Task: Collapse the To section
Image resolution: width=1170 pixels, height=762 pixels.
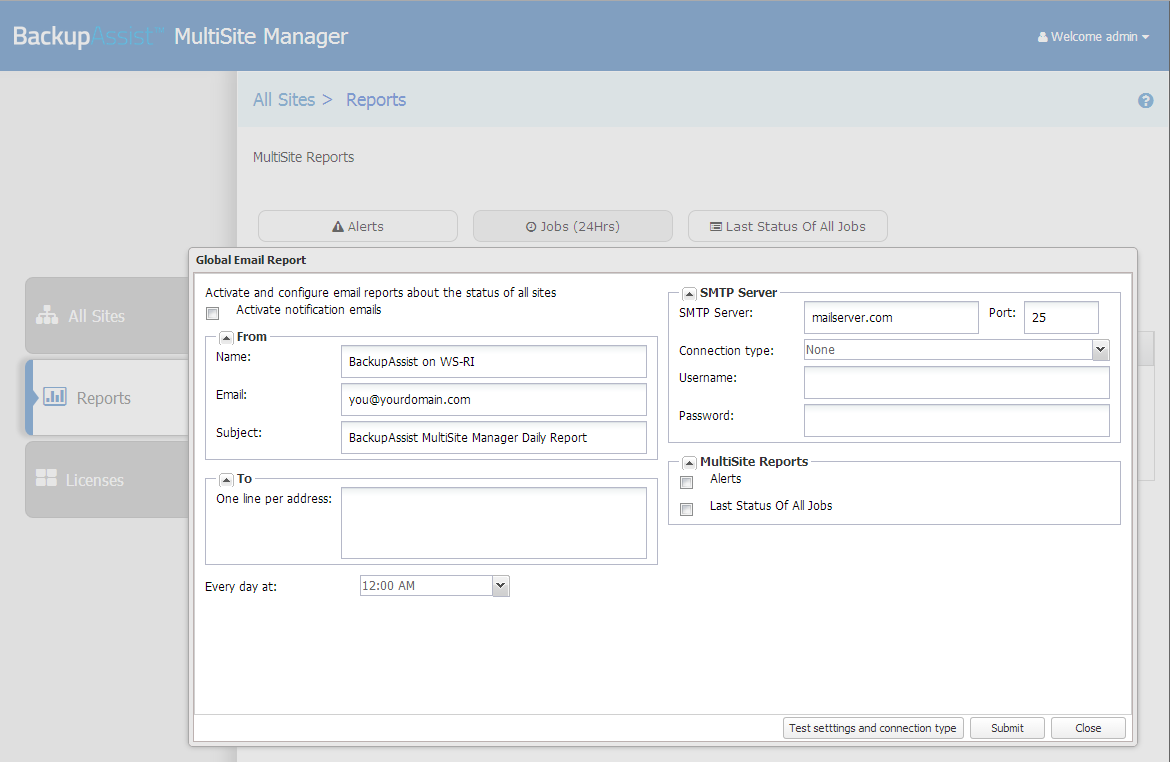Action: (x=226, y=479)
